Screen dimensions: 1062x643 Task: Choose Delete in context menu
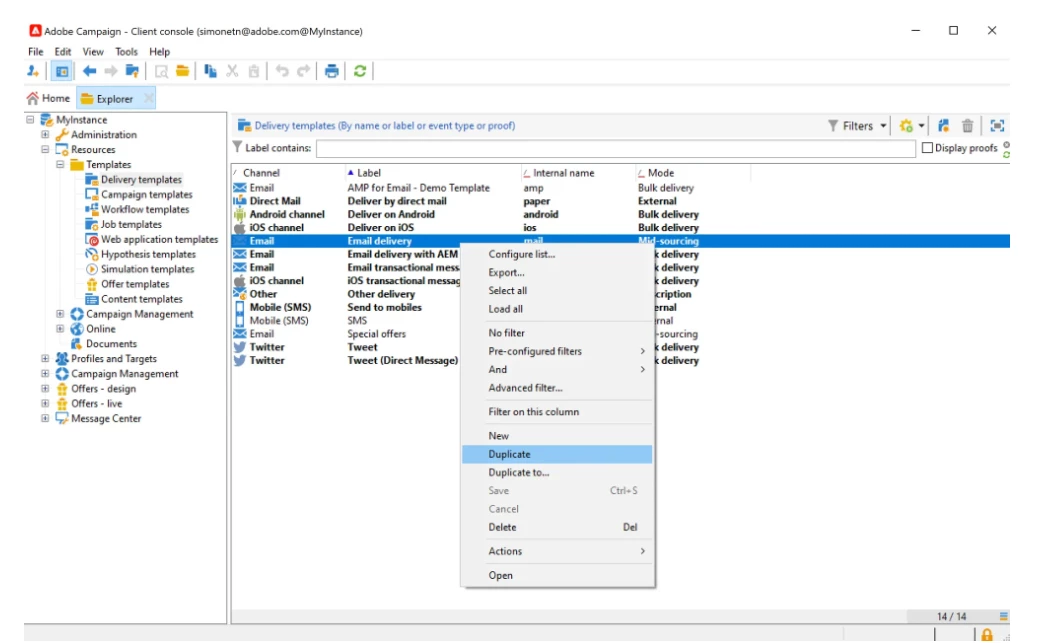pyautogui.click(x=557, y=527)
